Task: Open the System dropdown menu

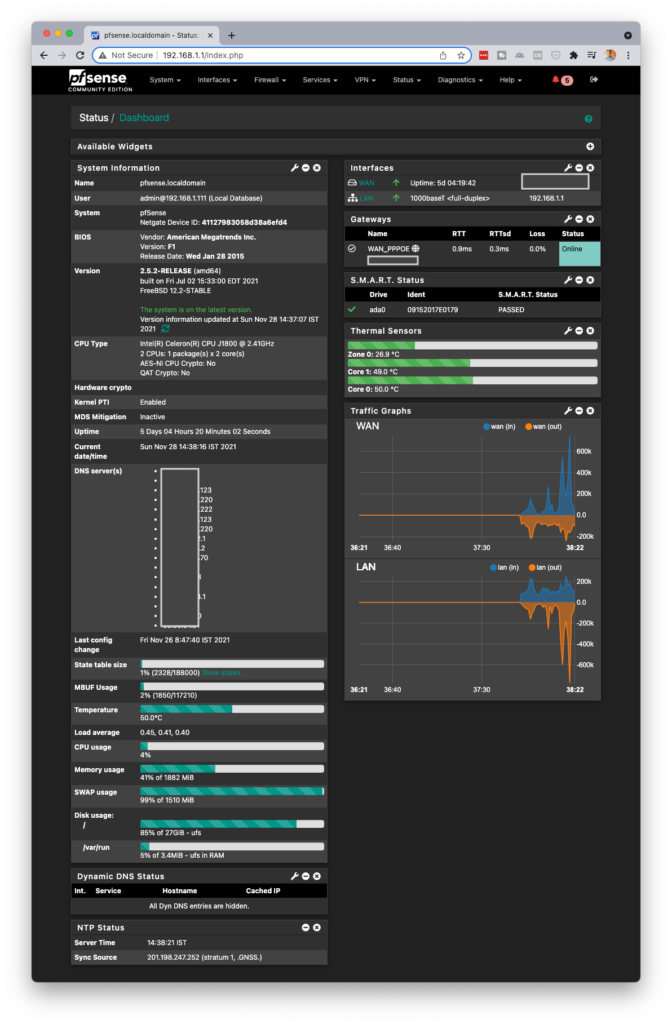Action: [165, 80]
